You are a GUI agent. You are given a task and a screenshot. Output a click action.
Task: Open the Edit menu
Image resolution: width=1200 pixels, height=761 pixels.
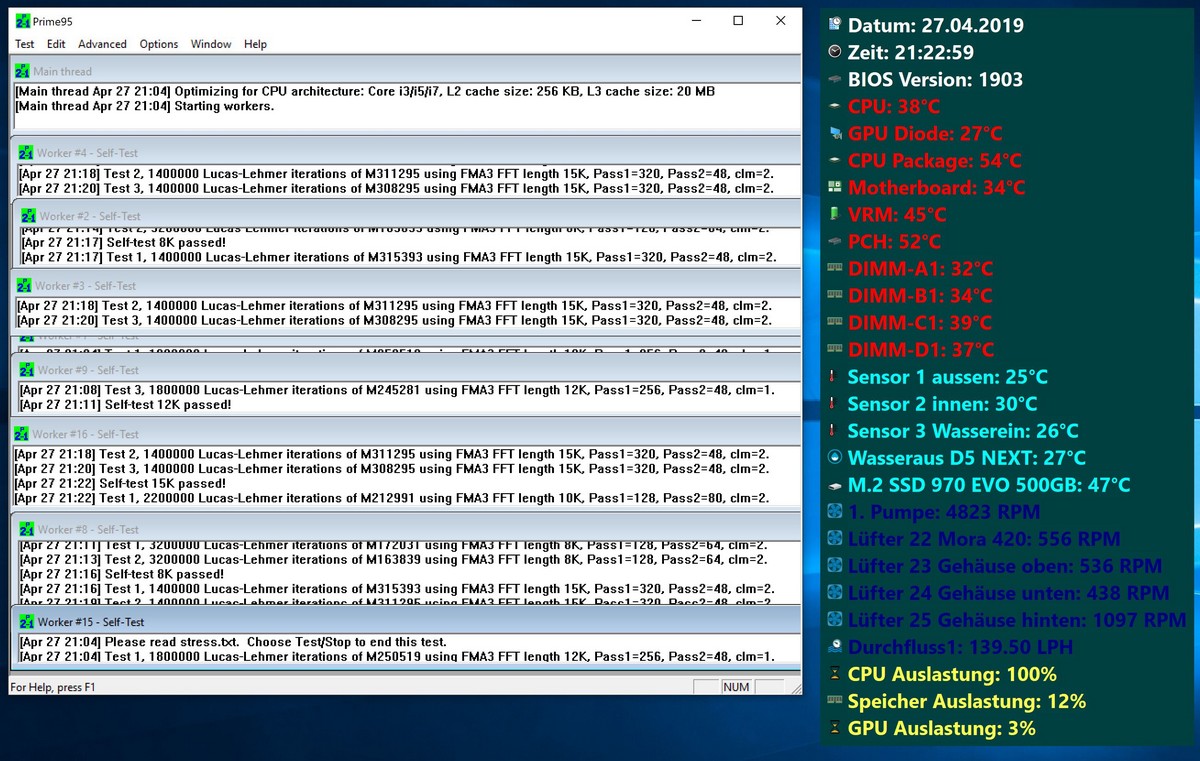[x=56, y=44]
